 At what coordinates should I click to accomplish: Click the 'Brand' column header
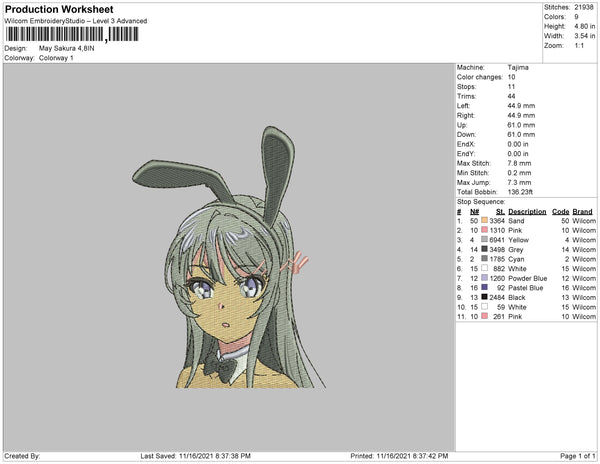click(582, 212)
